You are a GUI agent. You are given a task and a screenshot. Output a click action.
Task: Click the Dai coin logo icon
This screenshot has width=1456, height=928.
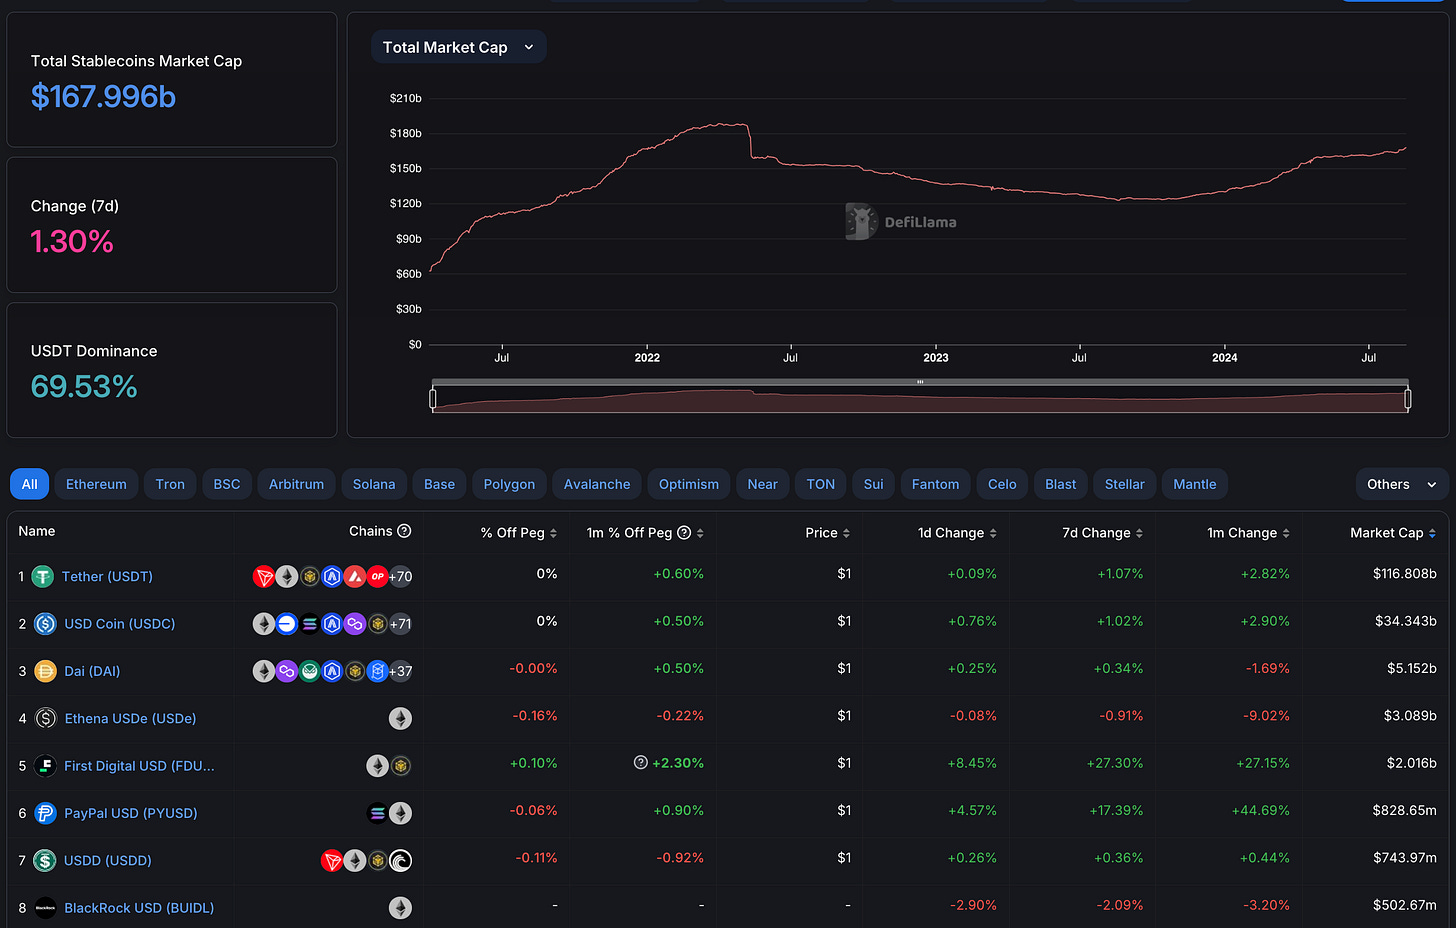coord(45,671)
